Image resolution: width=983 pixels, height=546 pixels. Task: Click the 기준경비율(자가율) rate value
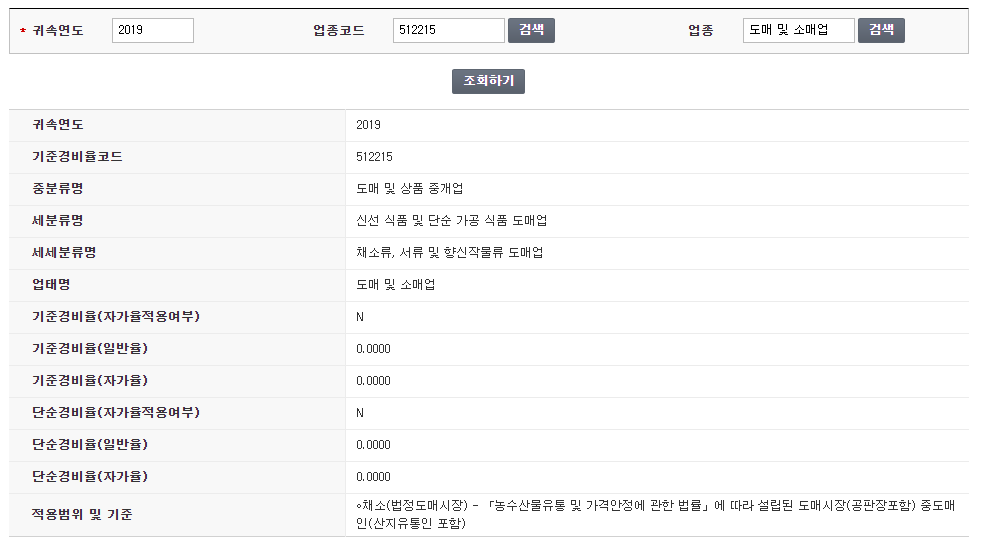(x=373, y=381)
